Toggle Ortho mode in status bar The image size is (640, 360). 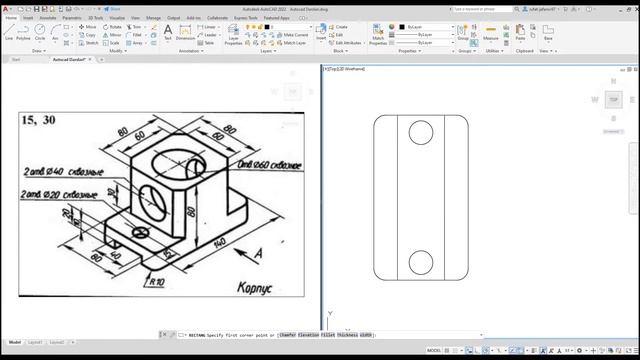coord(477,351)
